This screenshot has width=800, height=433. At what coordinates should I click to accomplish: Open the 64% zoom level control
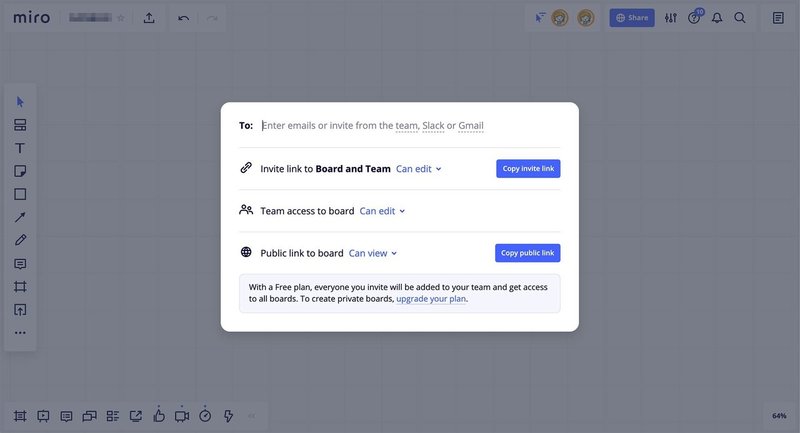pyautogui.click(x=779, y=415)
